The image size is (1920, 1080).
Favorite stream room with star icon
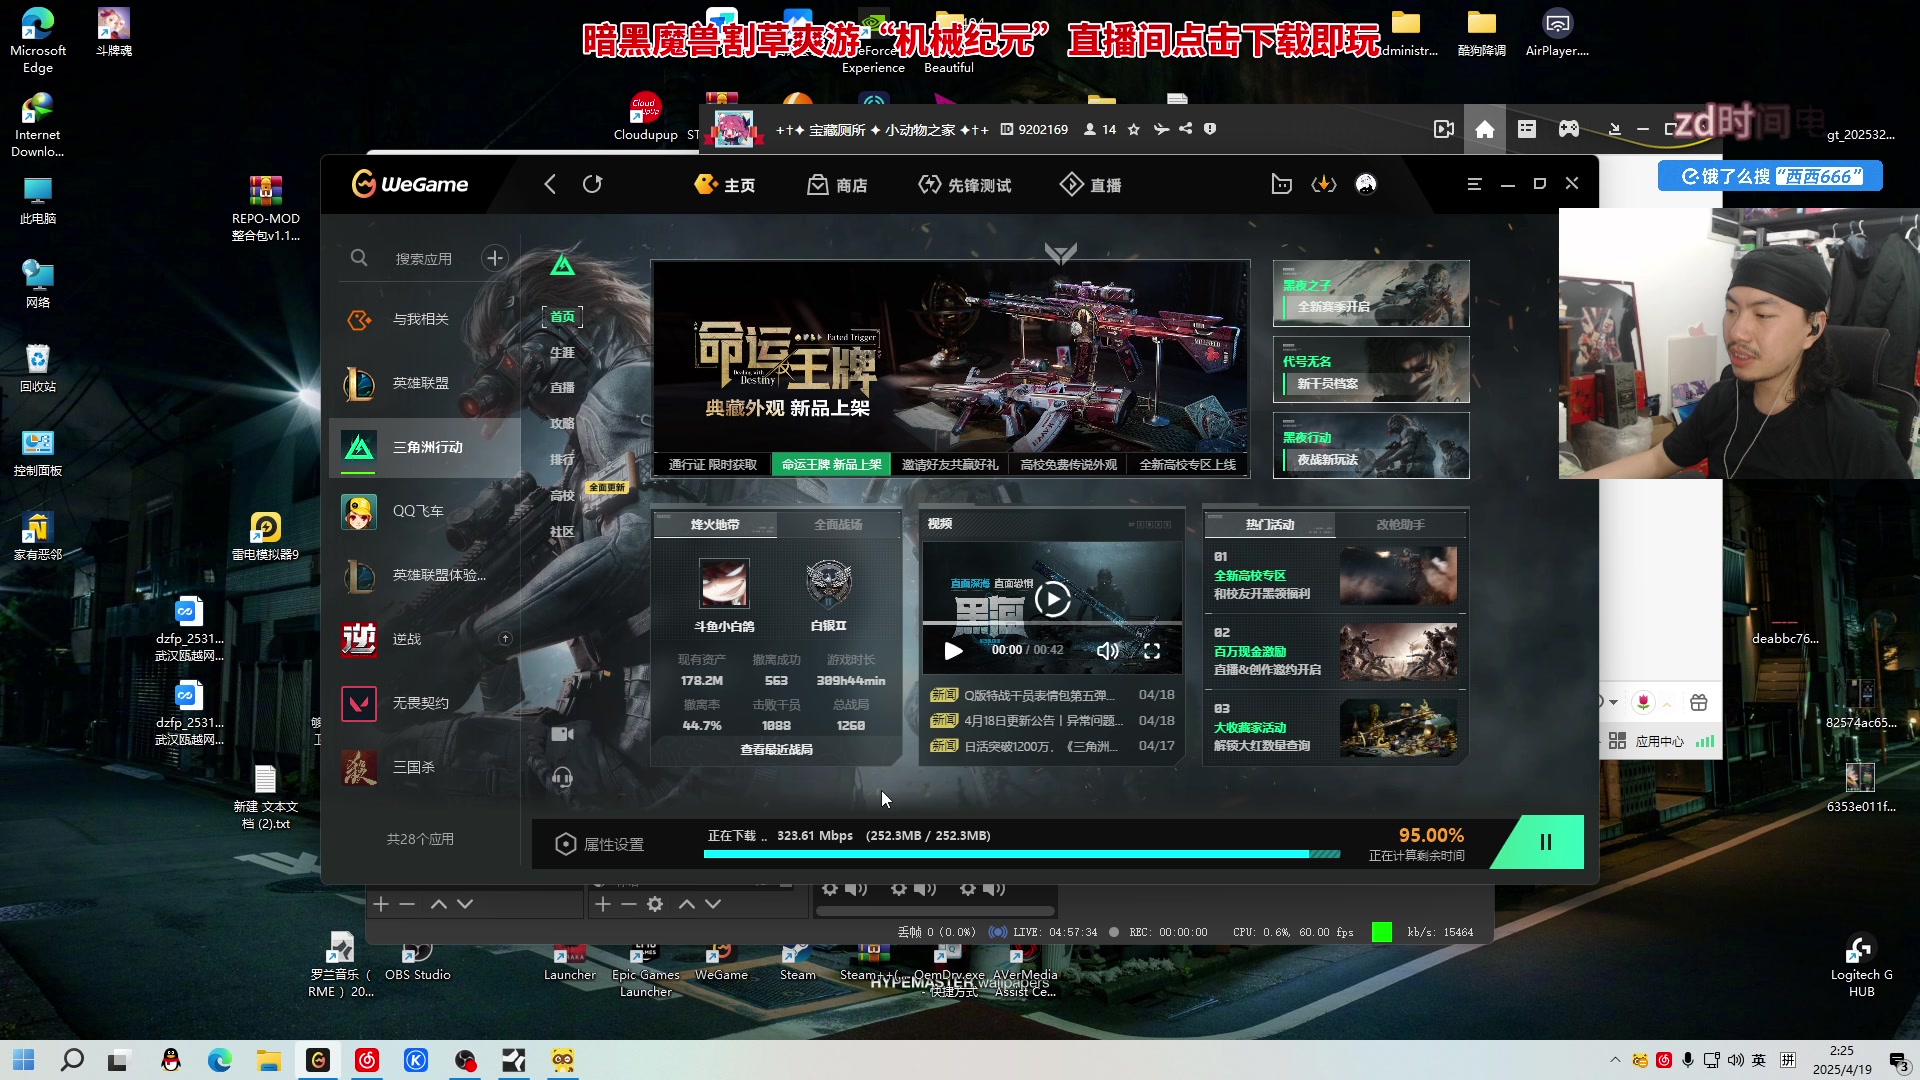point(1134,129)
